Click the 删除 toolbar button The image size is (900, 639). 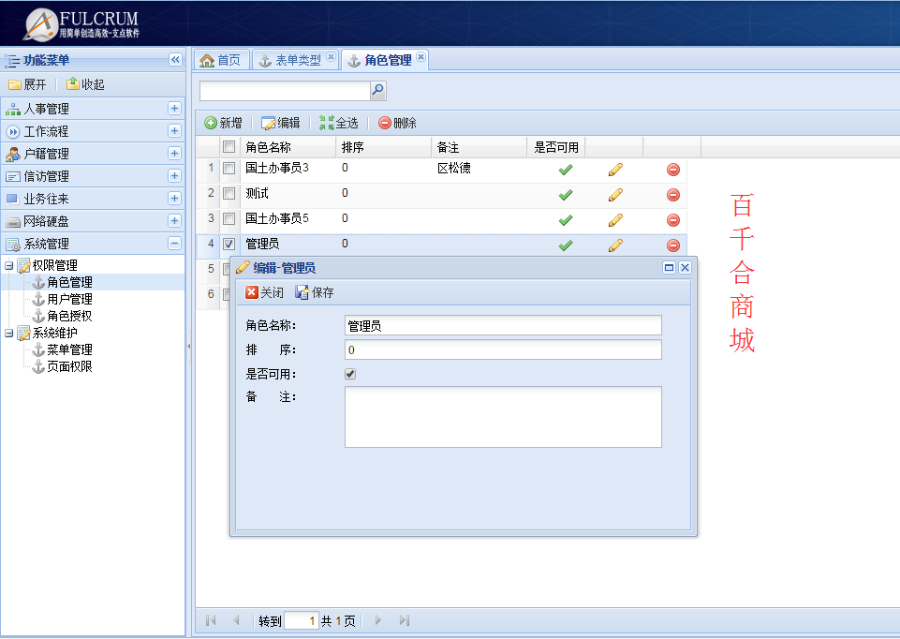397,123
